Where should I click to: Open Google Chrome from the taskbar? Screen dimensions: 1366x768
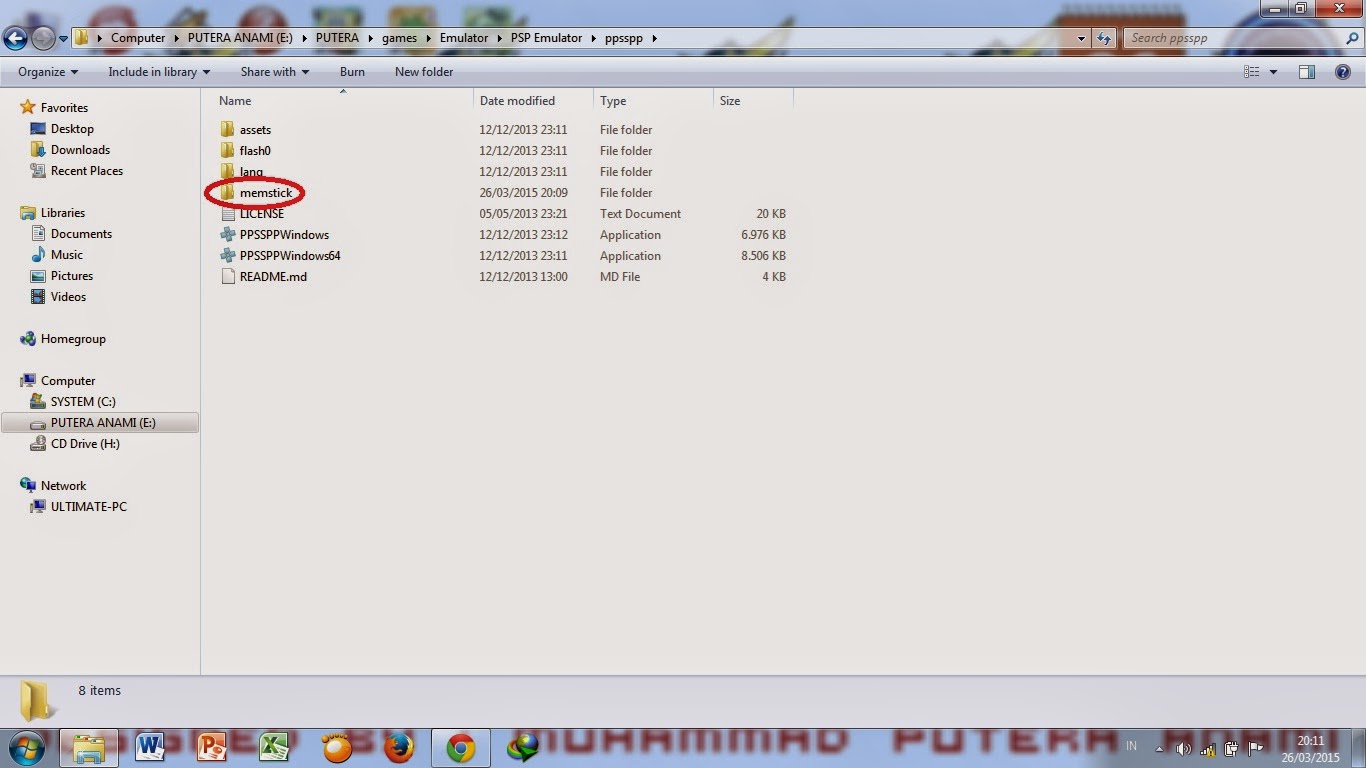[460, 747]
